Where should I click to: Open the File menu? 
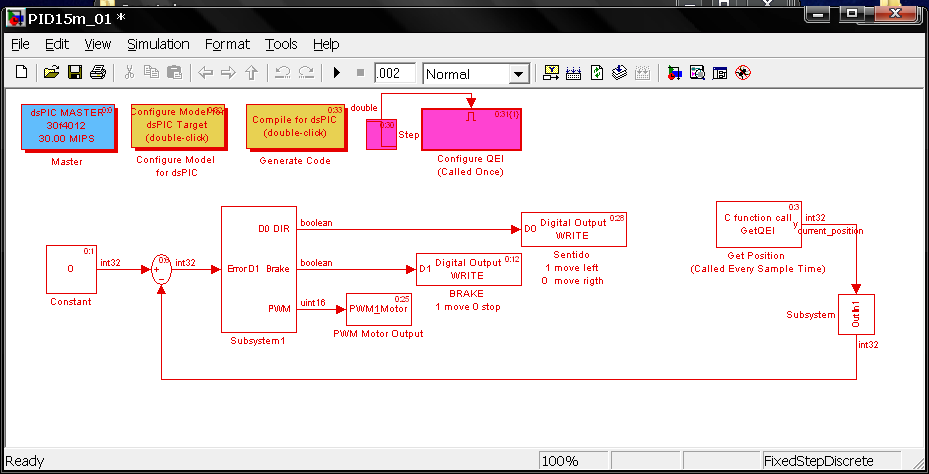click(20, 44)
